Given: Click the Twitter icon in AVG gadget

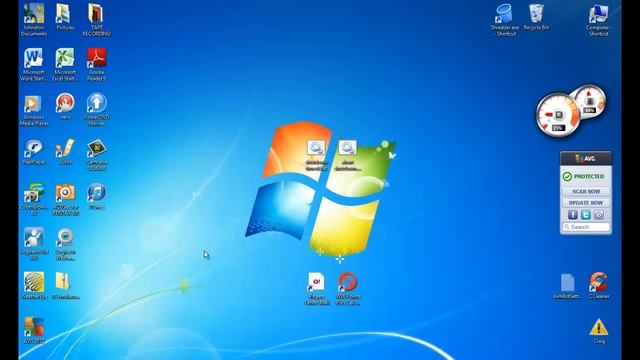Looking at the screenshot, I should (x=586, y=215).
